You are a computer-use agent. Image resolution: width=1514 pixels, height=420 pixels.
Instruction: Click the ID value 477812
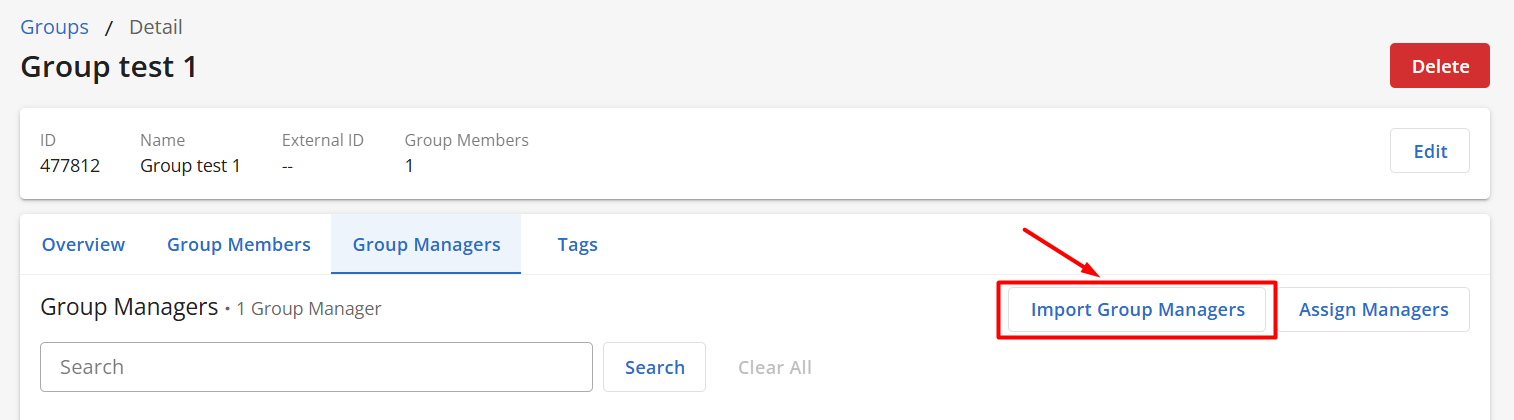[x=70, y=166]
